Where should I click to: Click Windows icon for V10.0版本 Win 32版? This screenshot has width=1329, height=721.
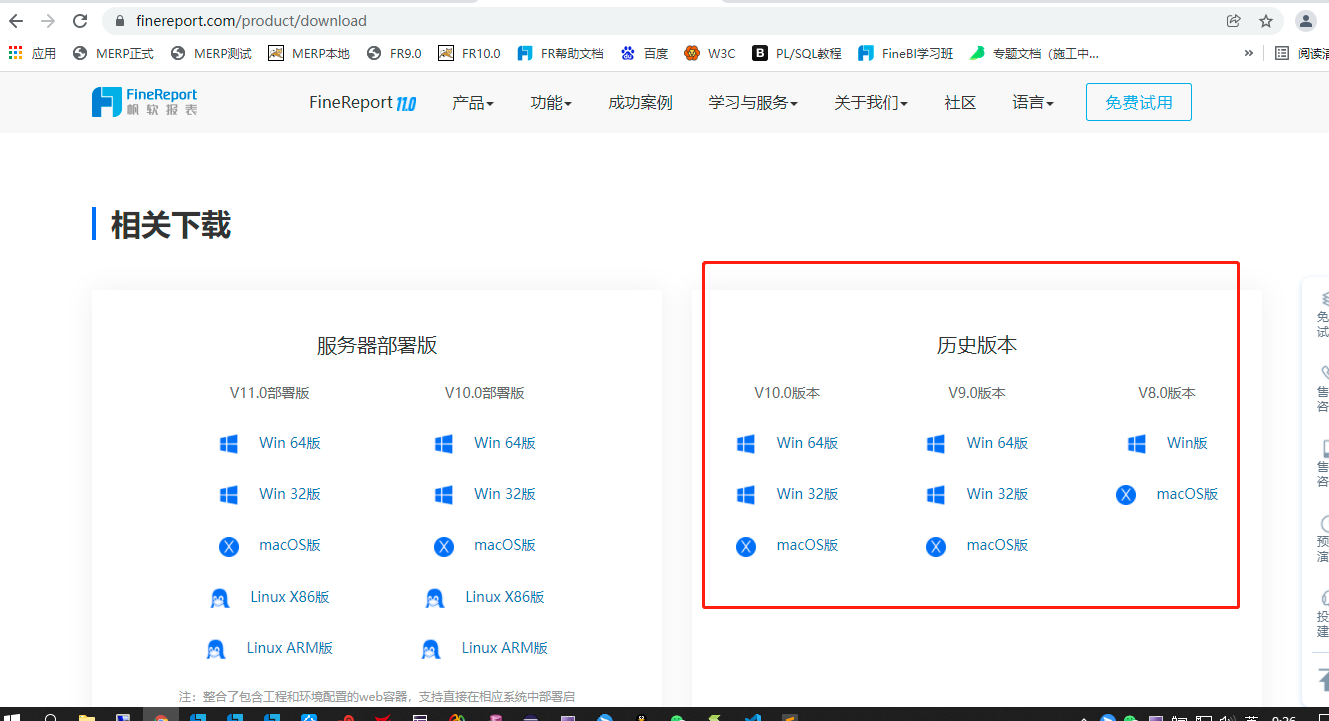(x=746, y=494)
